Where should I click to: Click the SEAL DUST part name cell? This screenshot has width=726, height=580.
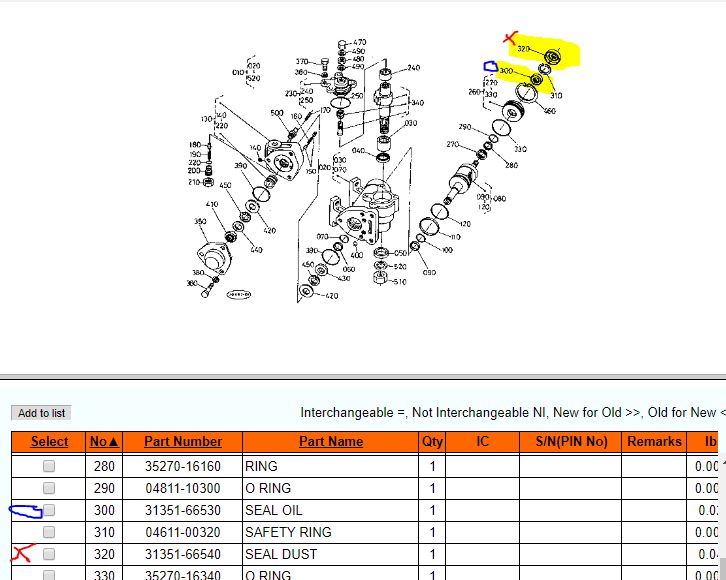pyautogui.click(x=281, y=554)
